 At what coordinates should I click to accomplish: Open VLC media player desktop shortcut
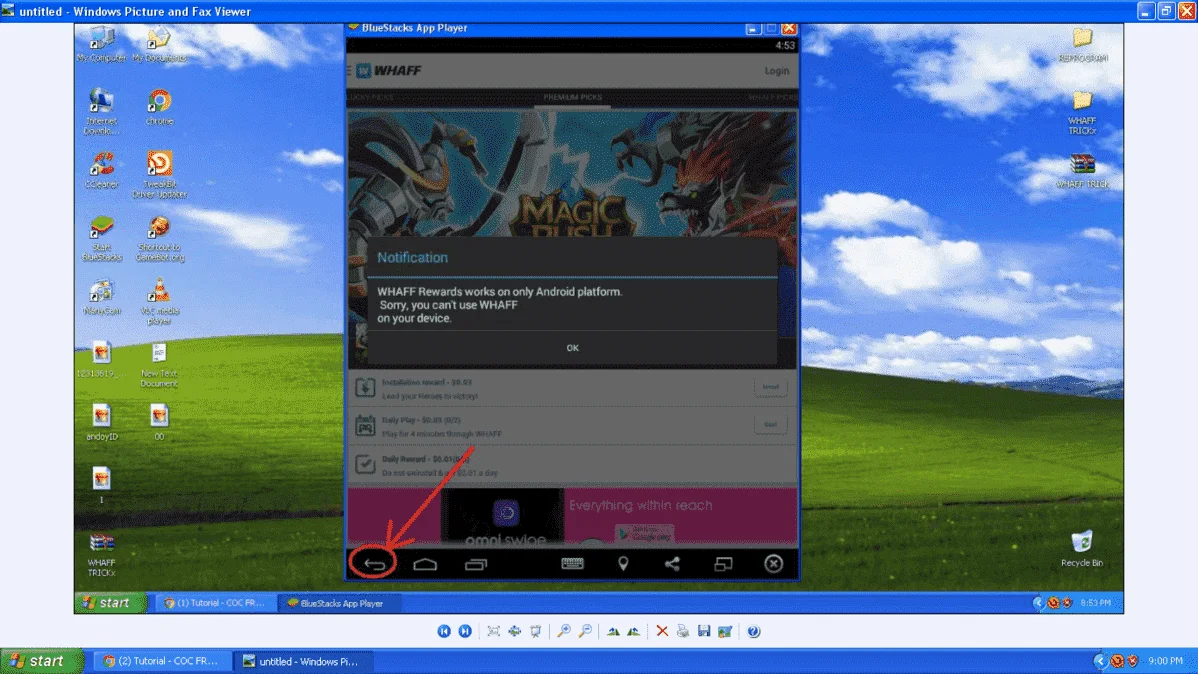[x=159, y=301]
